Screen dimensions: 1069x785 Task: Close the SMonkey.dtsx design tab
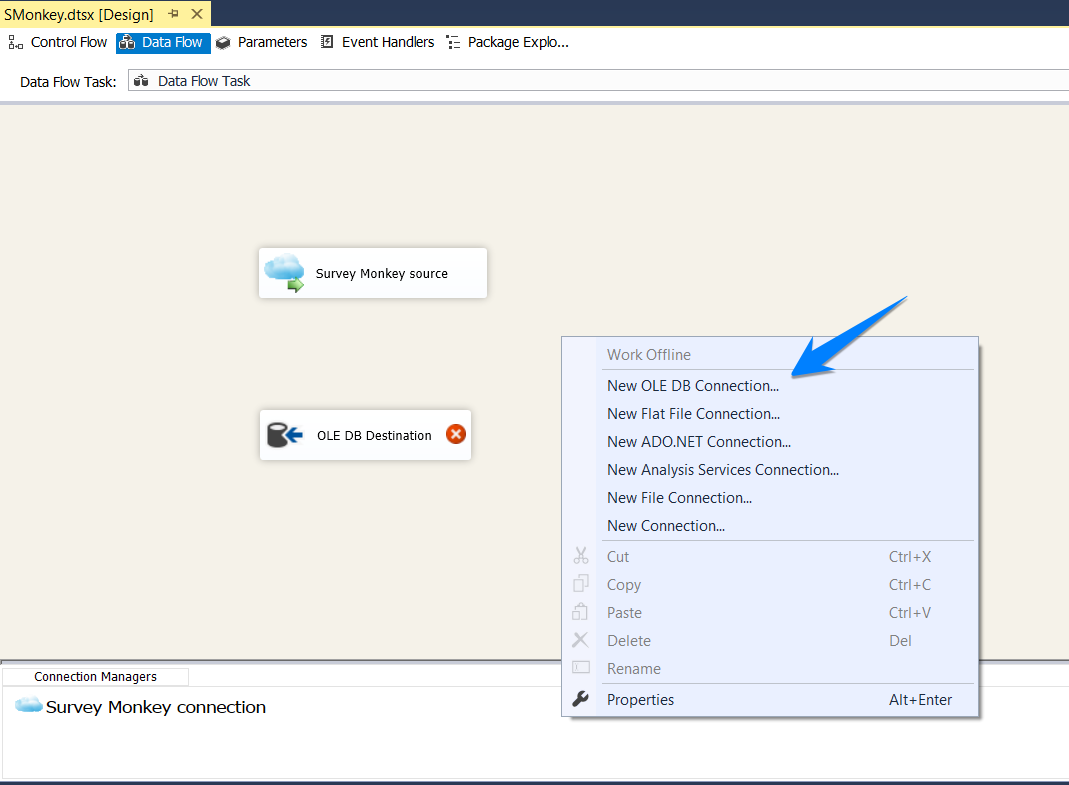point(197,14)
